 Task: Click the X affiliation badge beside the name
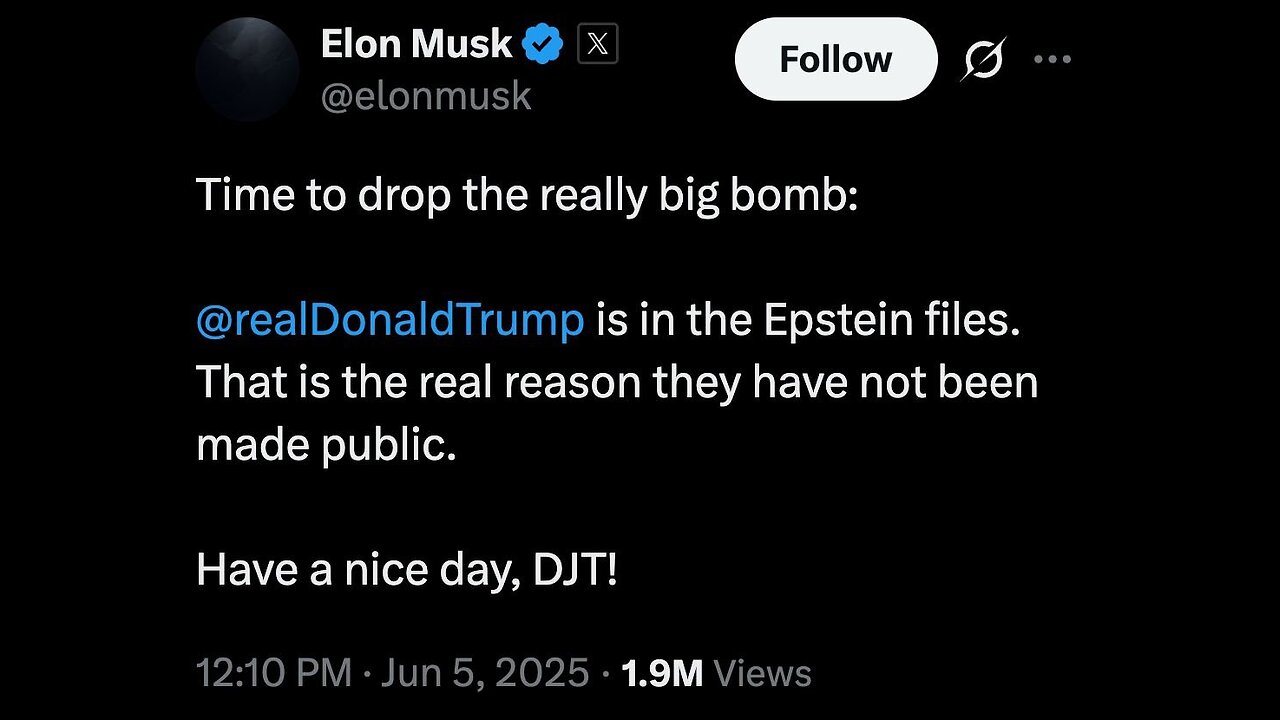point(597,45)
